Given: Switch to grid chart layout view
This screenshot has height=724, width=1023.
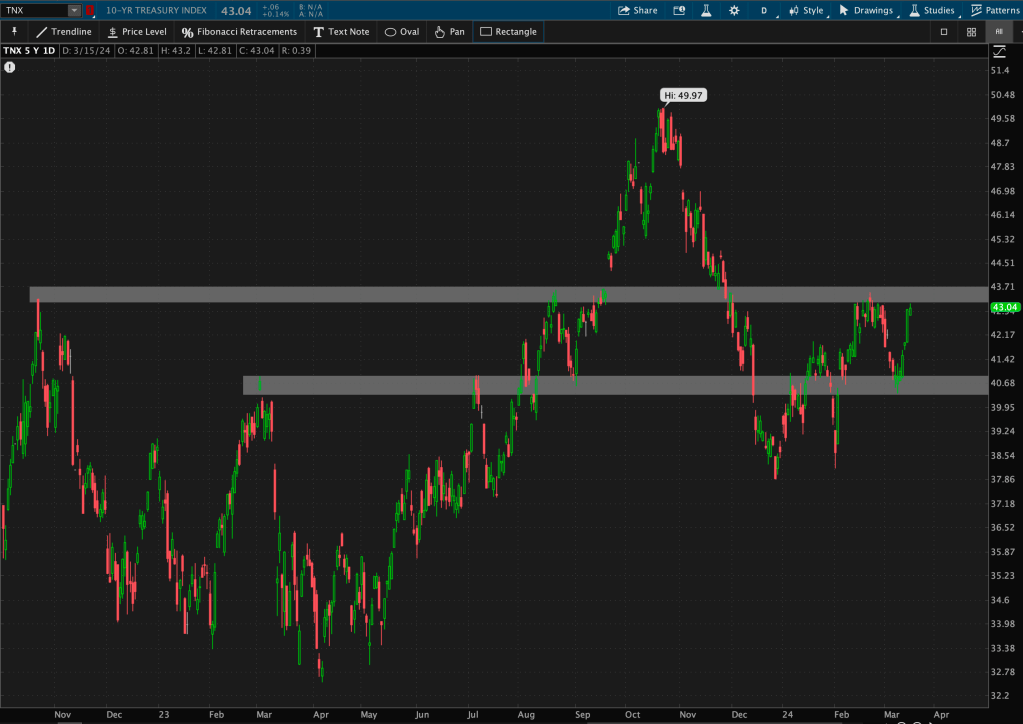Looking at the screenshot, I should pos(971,32).
